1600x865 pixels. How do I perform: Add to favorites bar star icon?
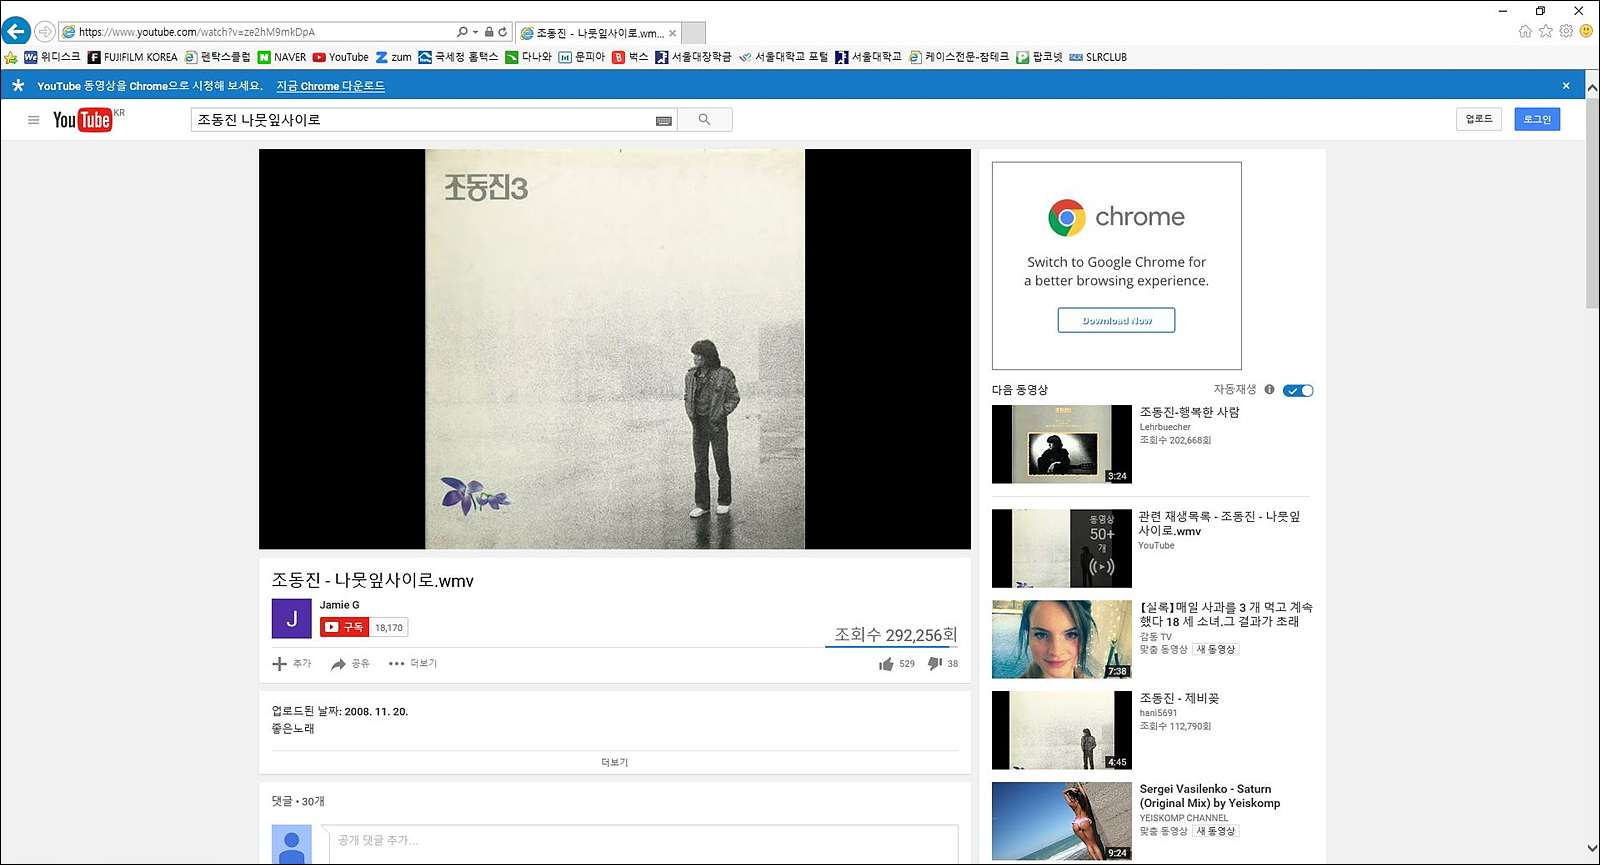(11, 57)
